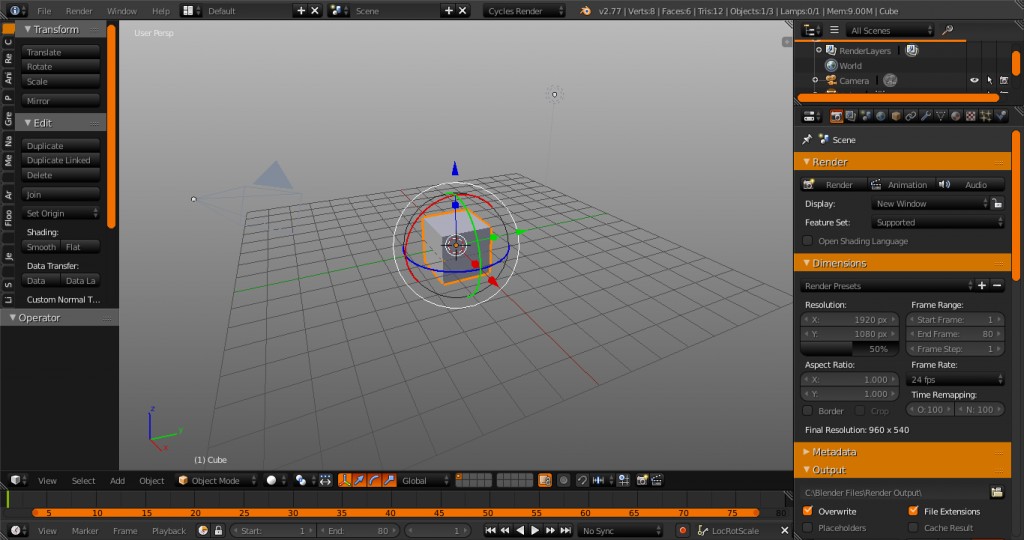
Task: Enable Open Shading Language checkbox
Action: click(808, 241)
